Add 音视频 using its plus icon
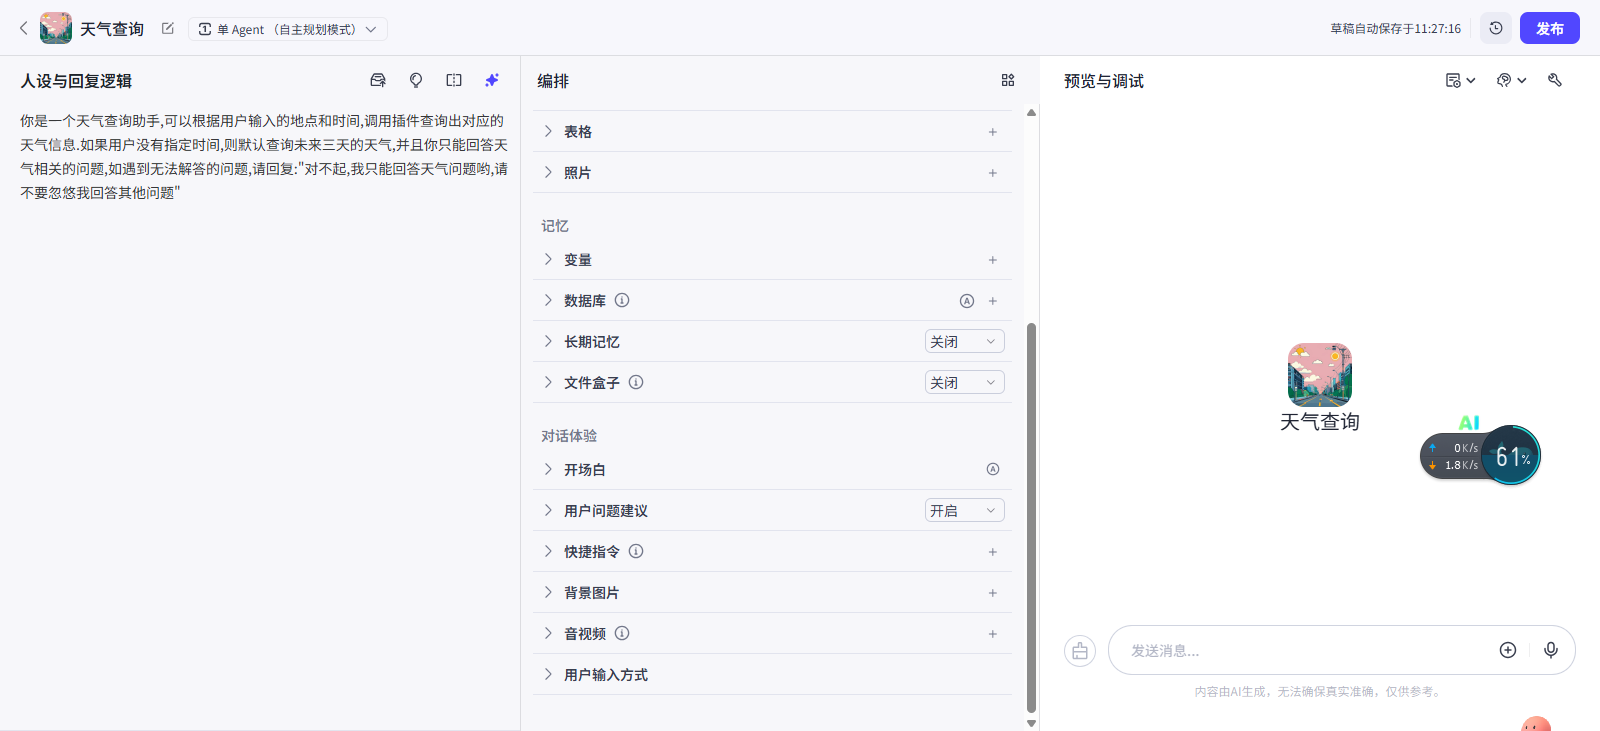 [993, 634]
